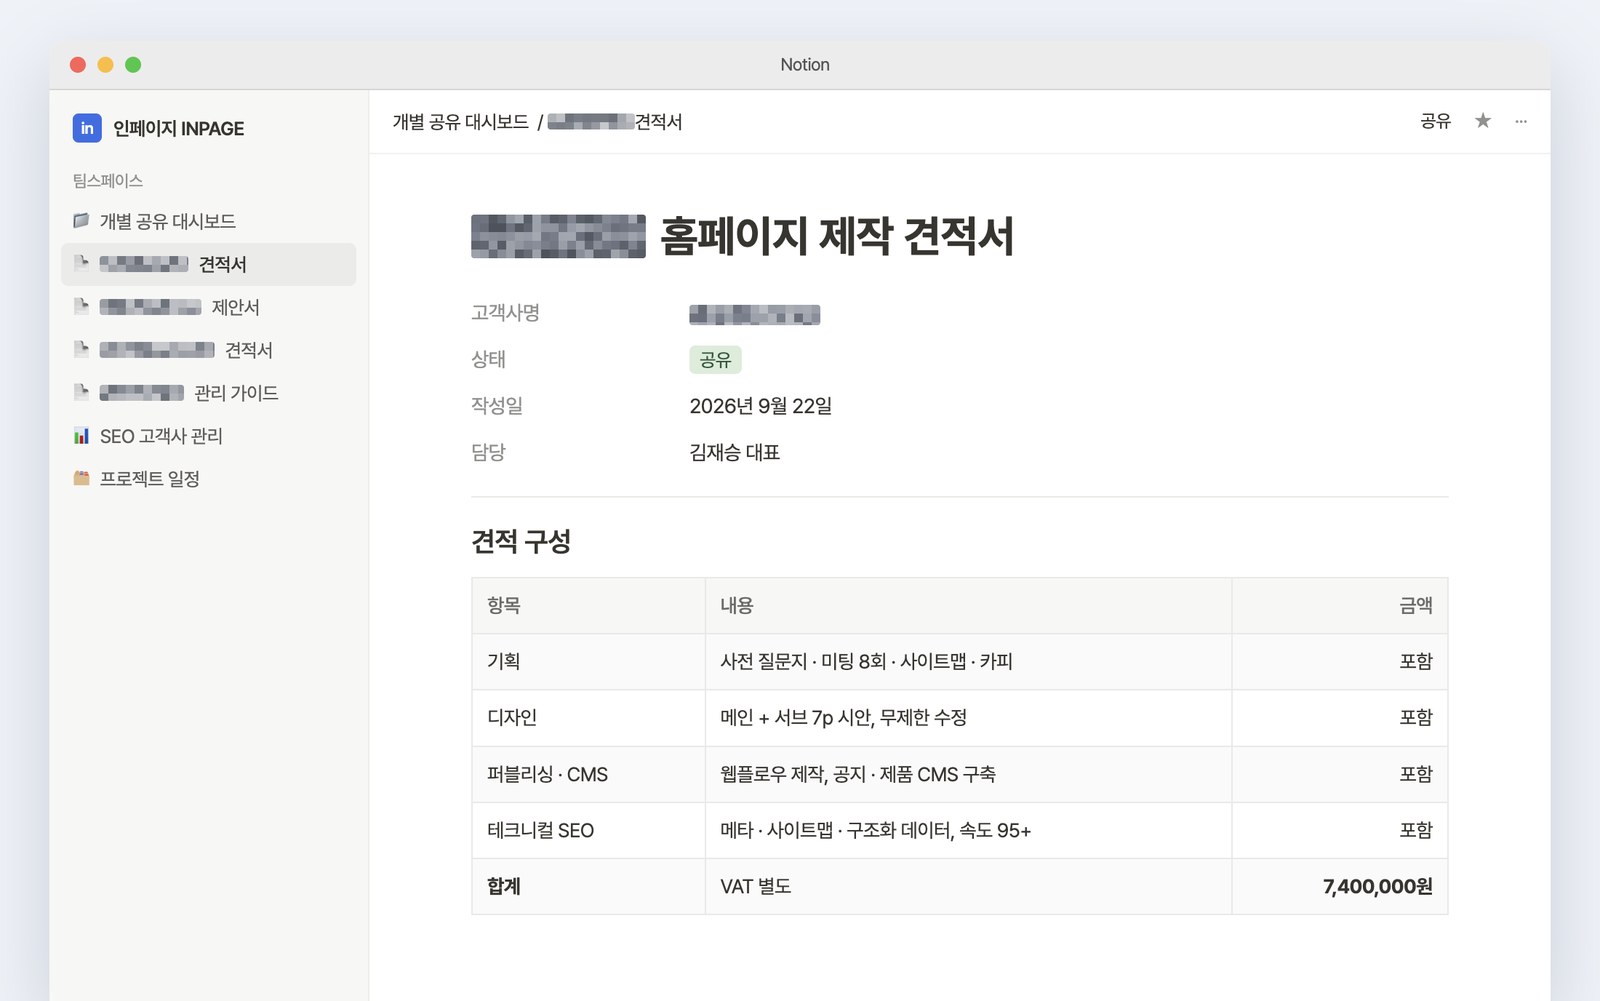
Task: Open SEO 고객사 관리 in sidebar
Action: click(x=208, y=436)
